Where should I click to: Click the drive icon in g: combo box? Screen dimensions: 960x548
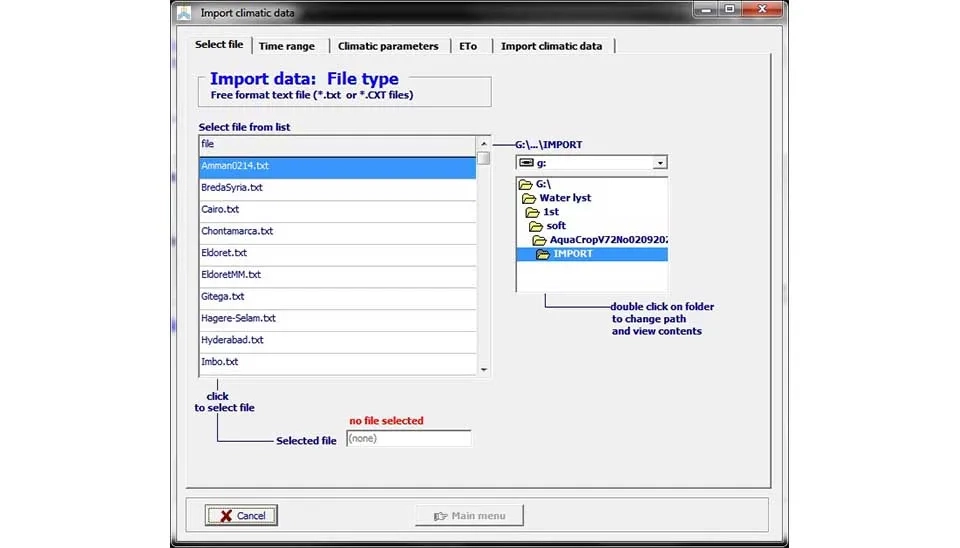point(526,162)
